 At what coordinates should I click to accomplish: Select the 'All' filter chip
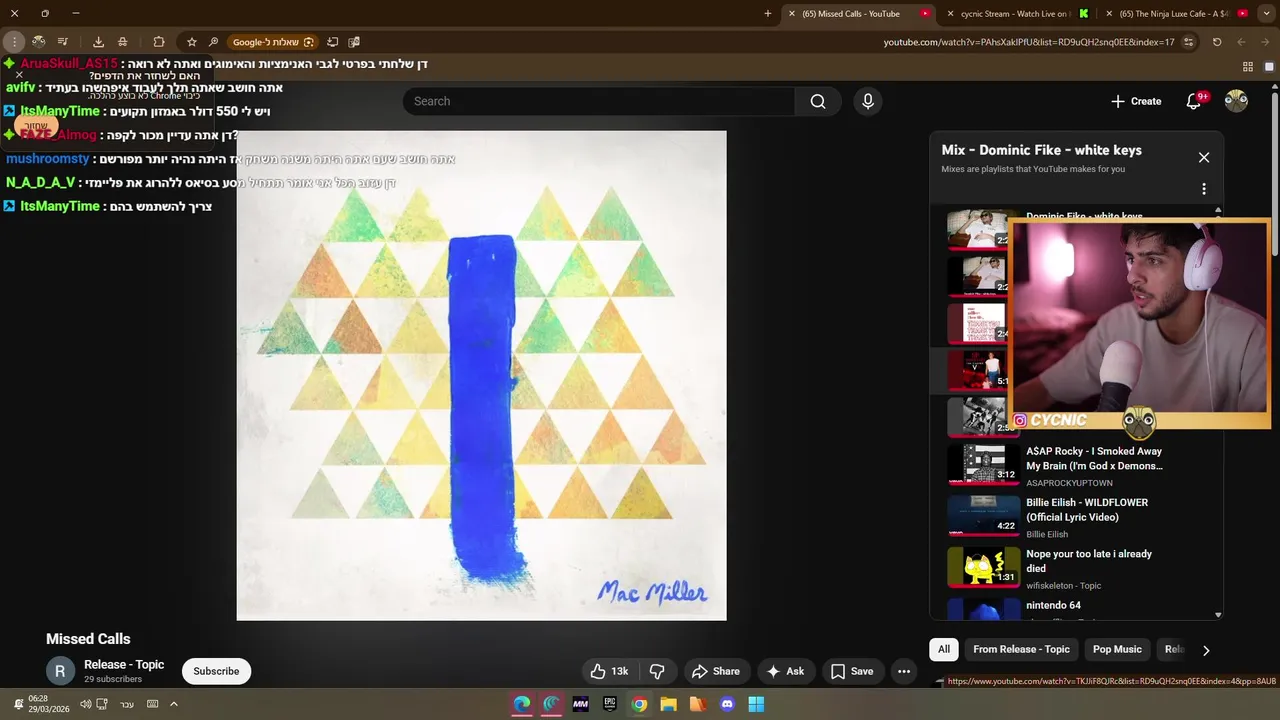pyautogui.click(x=943, y=649)
